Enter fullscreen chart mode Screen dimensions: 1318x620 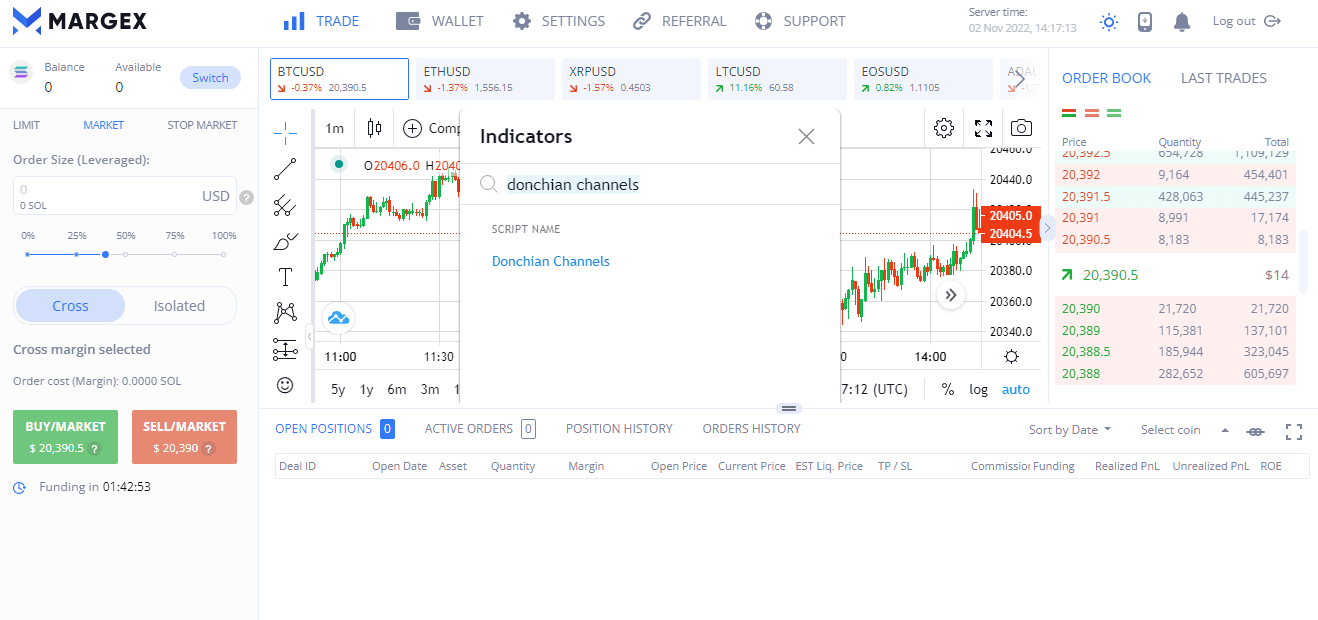tap(983, 128)
